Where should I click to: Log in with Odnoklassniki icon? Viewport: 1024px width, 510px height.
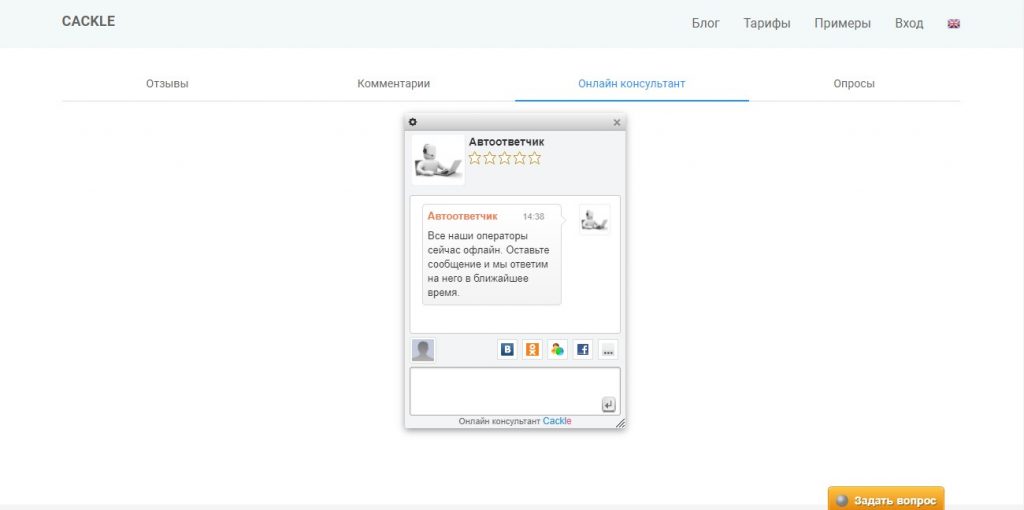click(532, 350)
